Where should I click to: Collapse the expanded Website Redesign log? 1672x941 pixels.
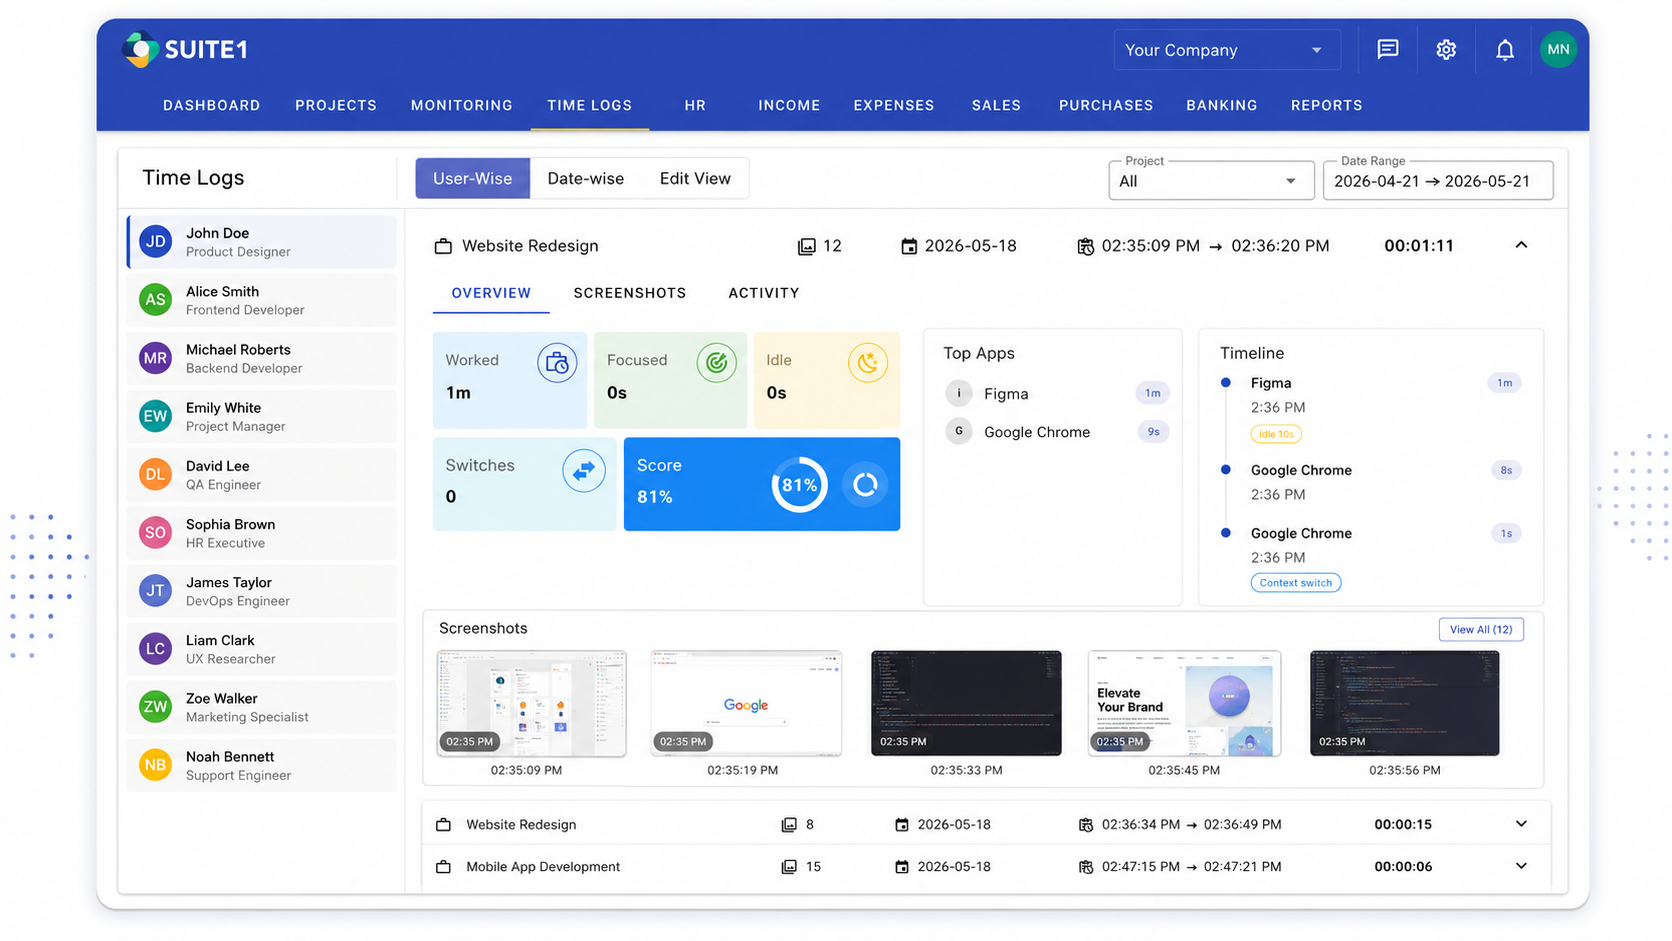[1521, 245]
